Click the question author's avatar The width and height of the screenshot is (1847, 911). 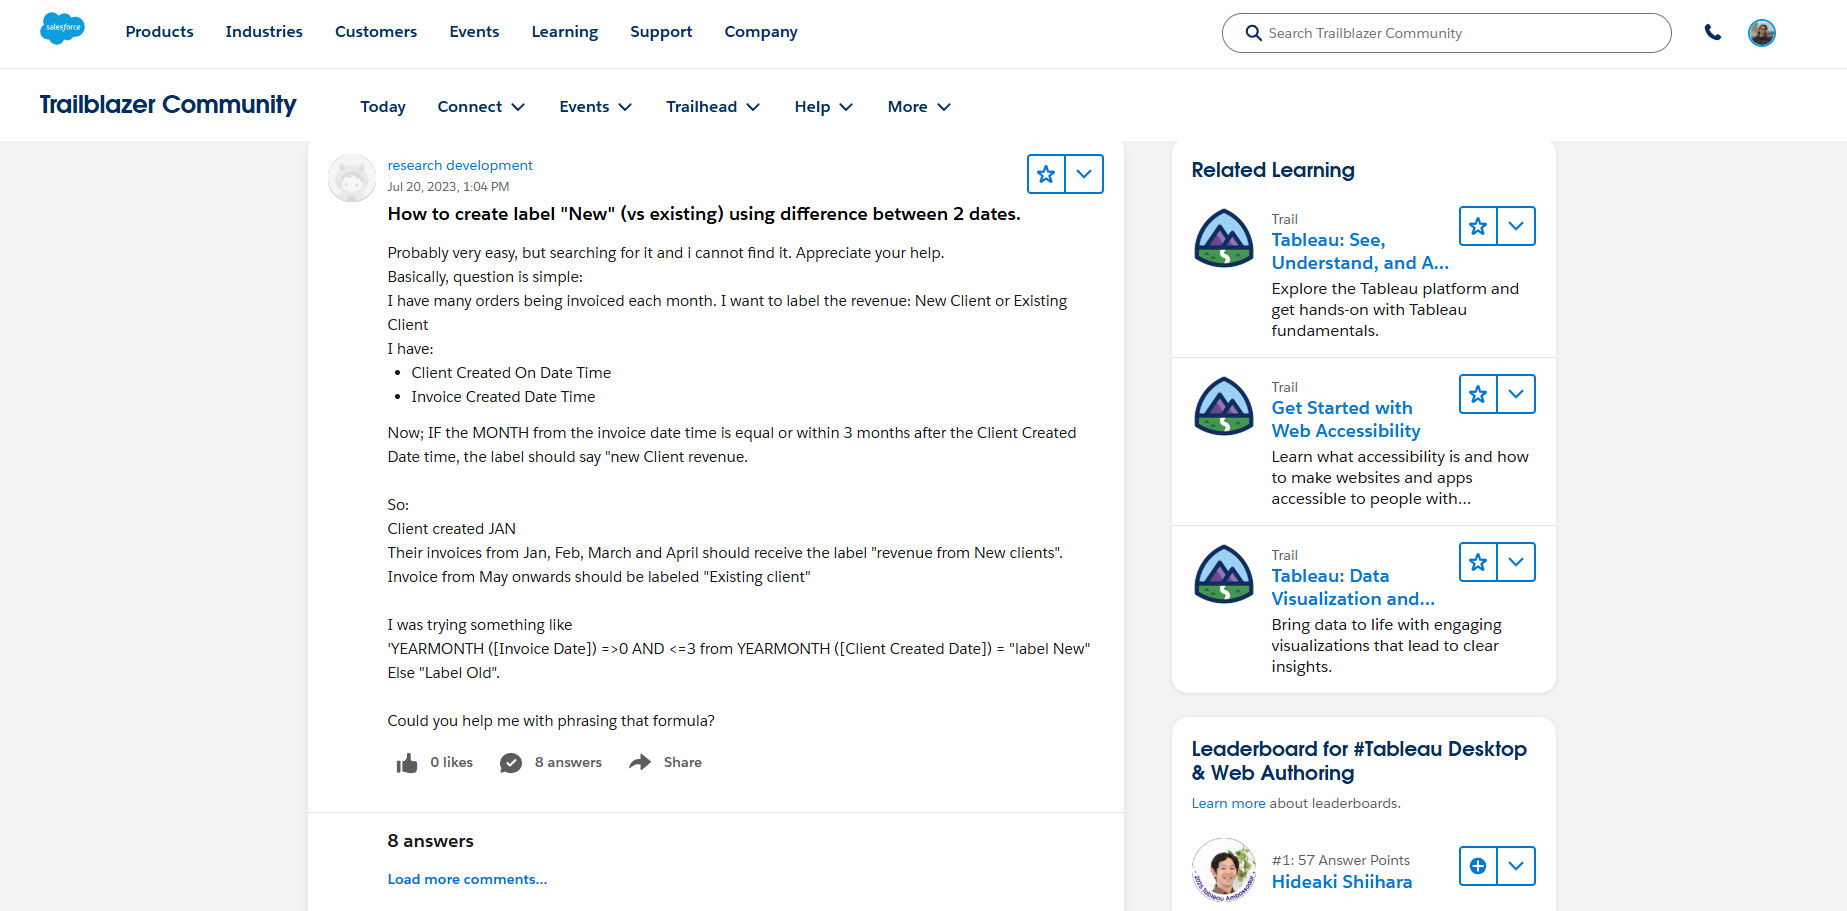[x=352, y=178]
